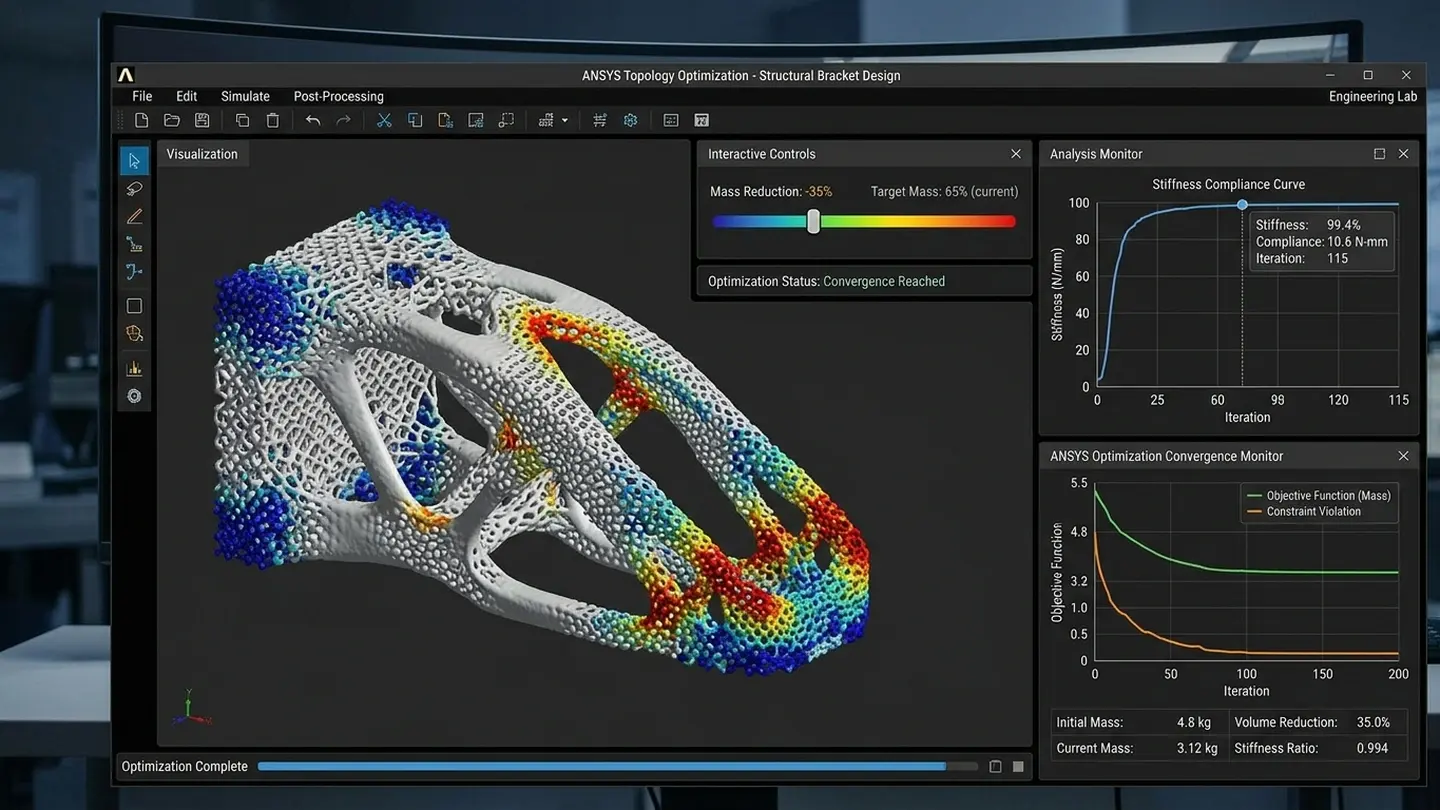Select the square box tool in sidebar
Screen dimensions: 1440x810
(134, 306)
